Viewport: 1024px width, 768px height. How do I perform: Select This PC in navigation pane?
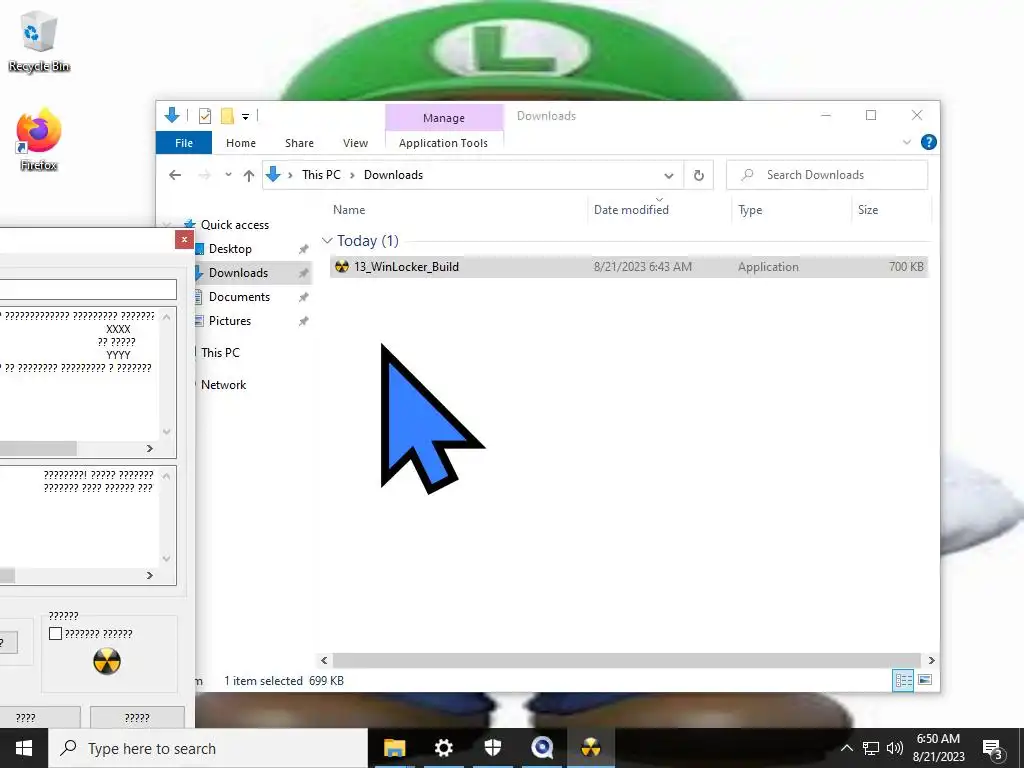(x=220, y=353)
